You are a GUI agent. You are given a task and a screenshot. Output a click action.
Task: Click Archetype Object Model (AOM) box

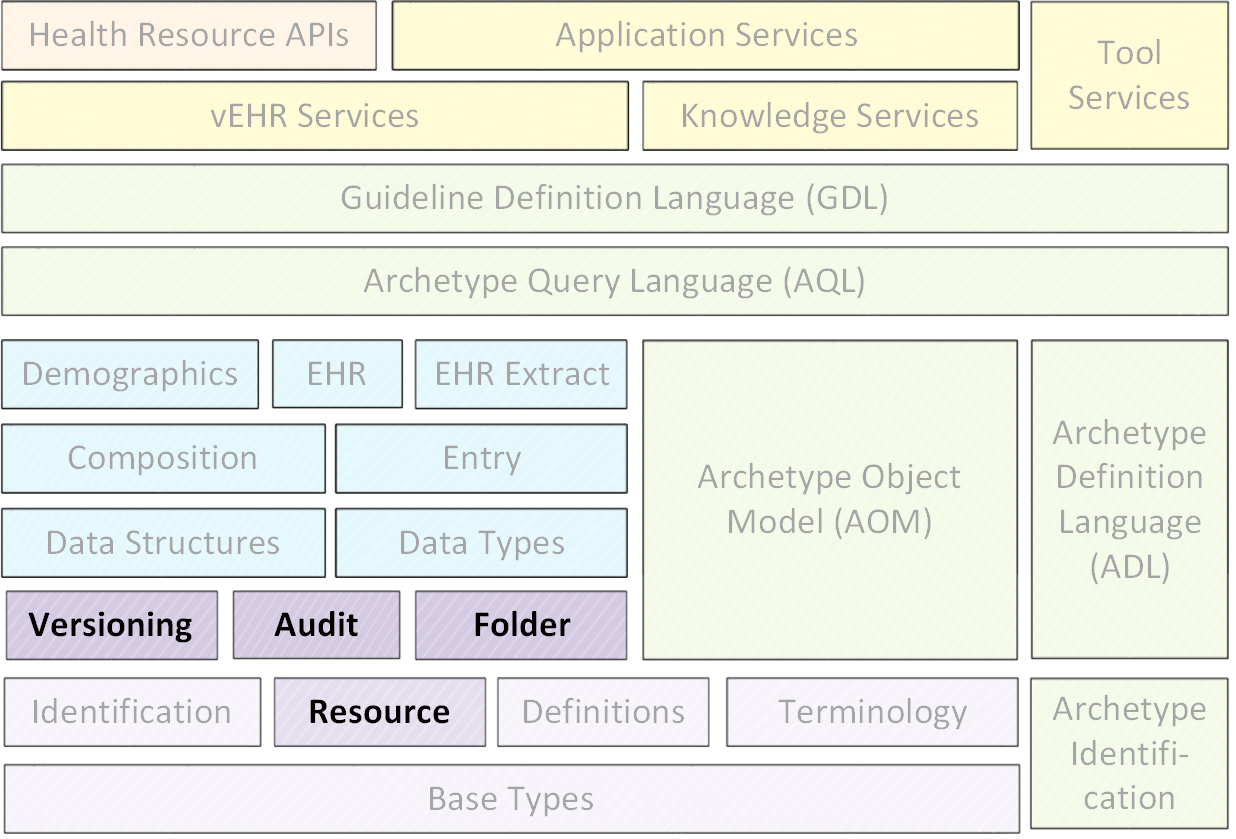click(x=830, y=500)
